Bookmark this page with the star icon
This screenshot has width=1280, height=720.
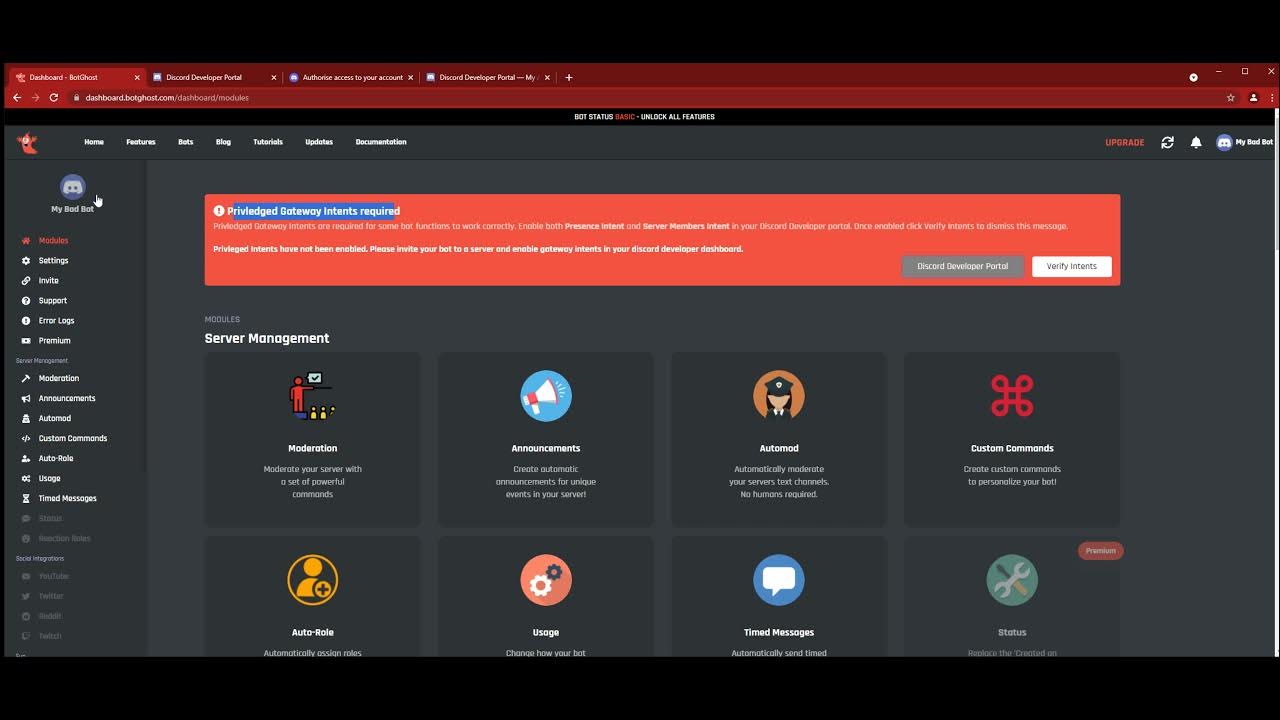click(x=1231, y=97)
